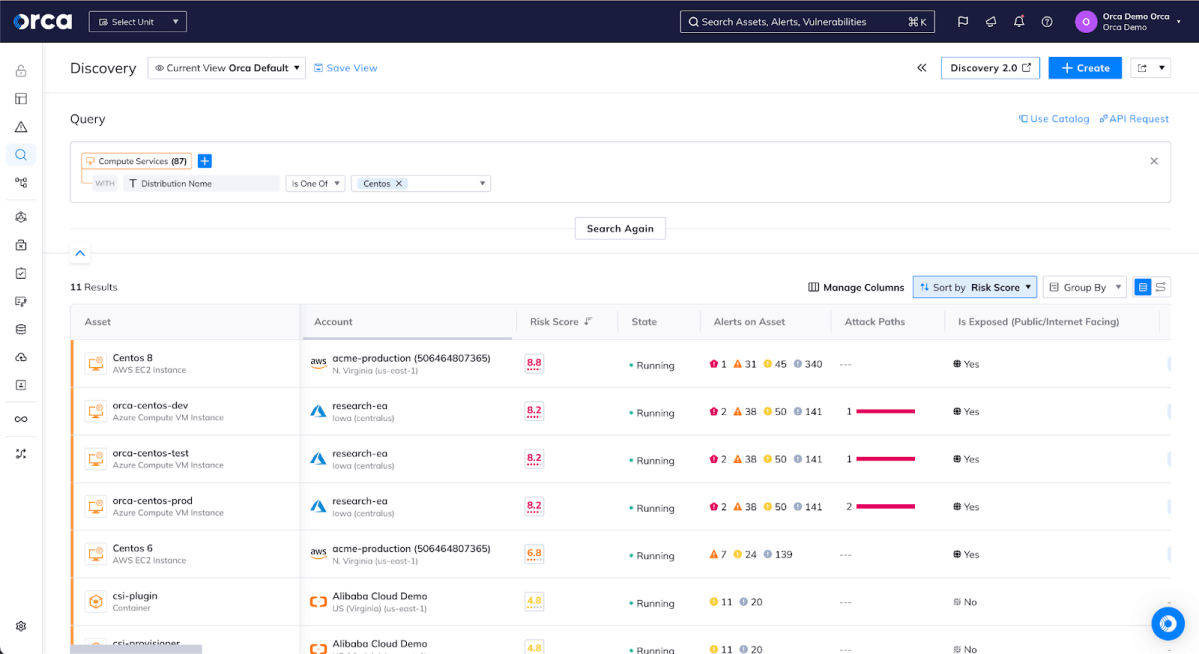Image resolution: width=1199 pixels, height=654 pixels.
Task: Close the query box with X
Action: click(1154, 161)
